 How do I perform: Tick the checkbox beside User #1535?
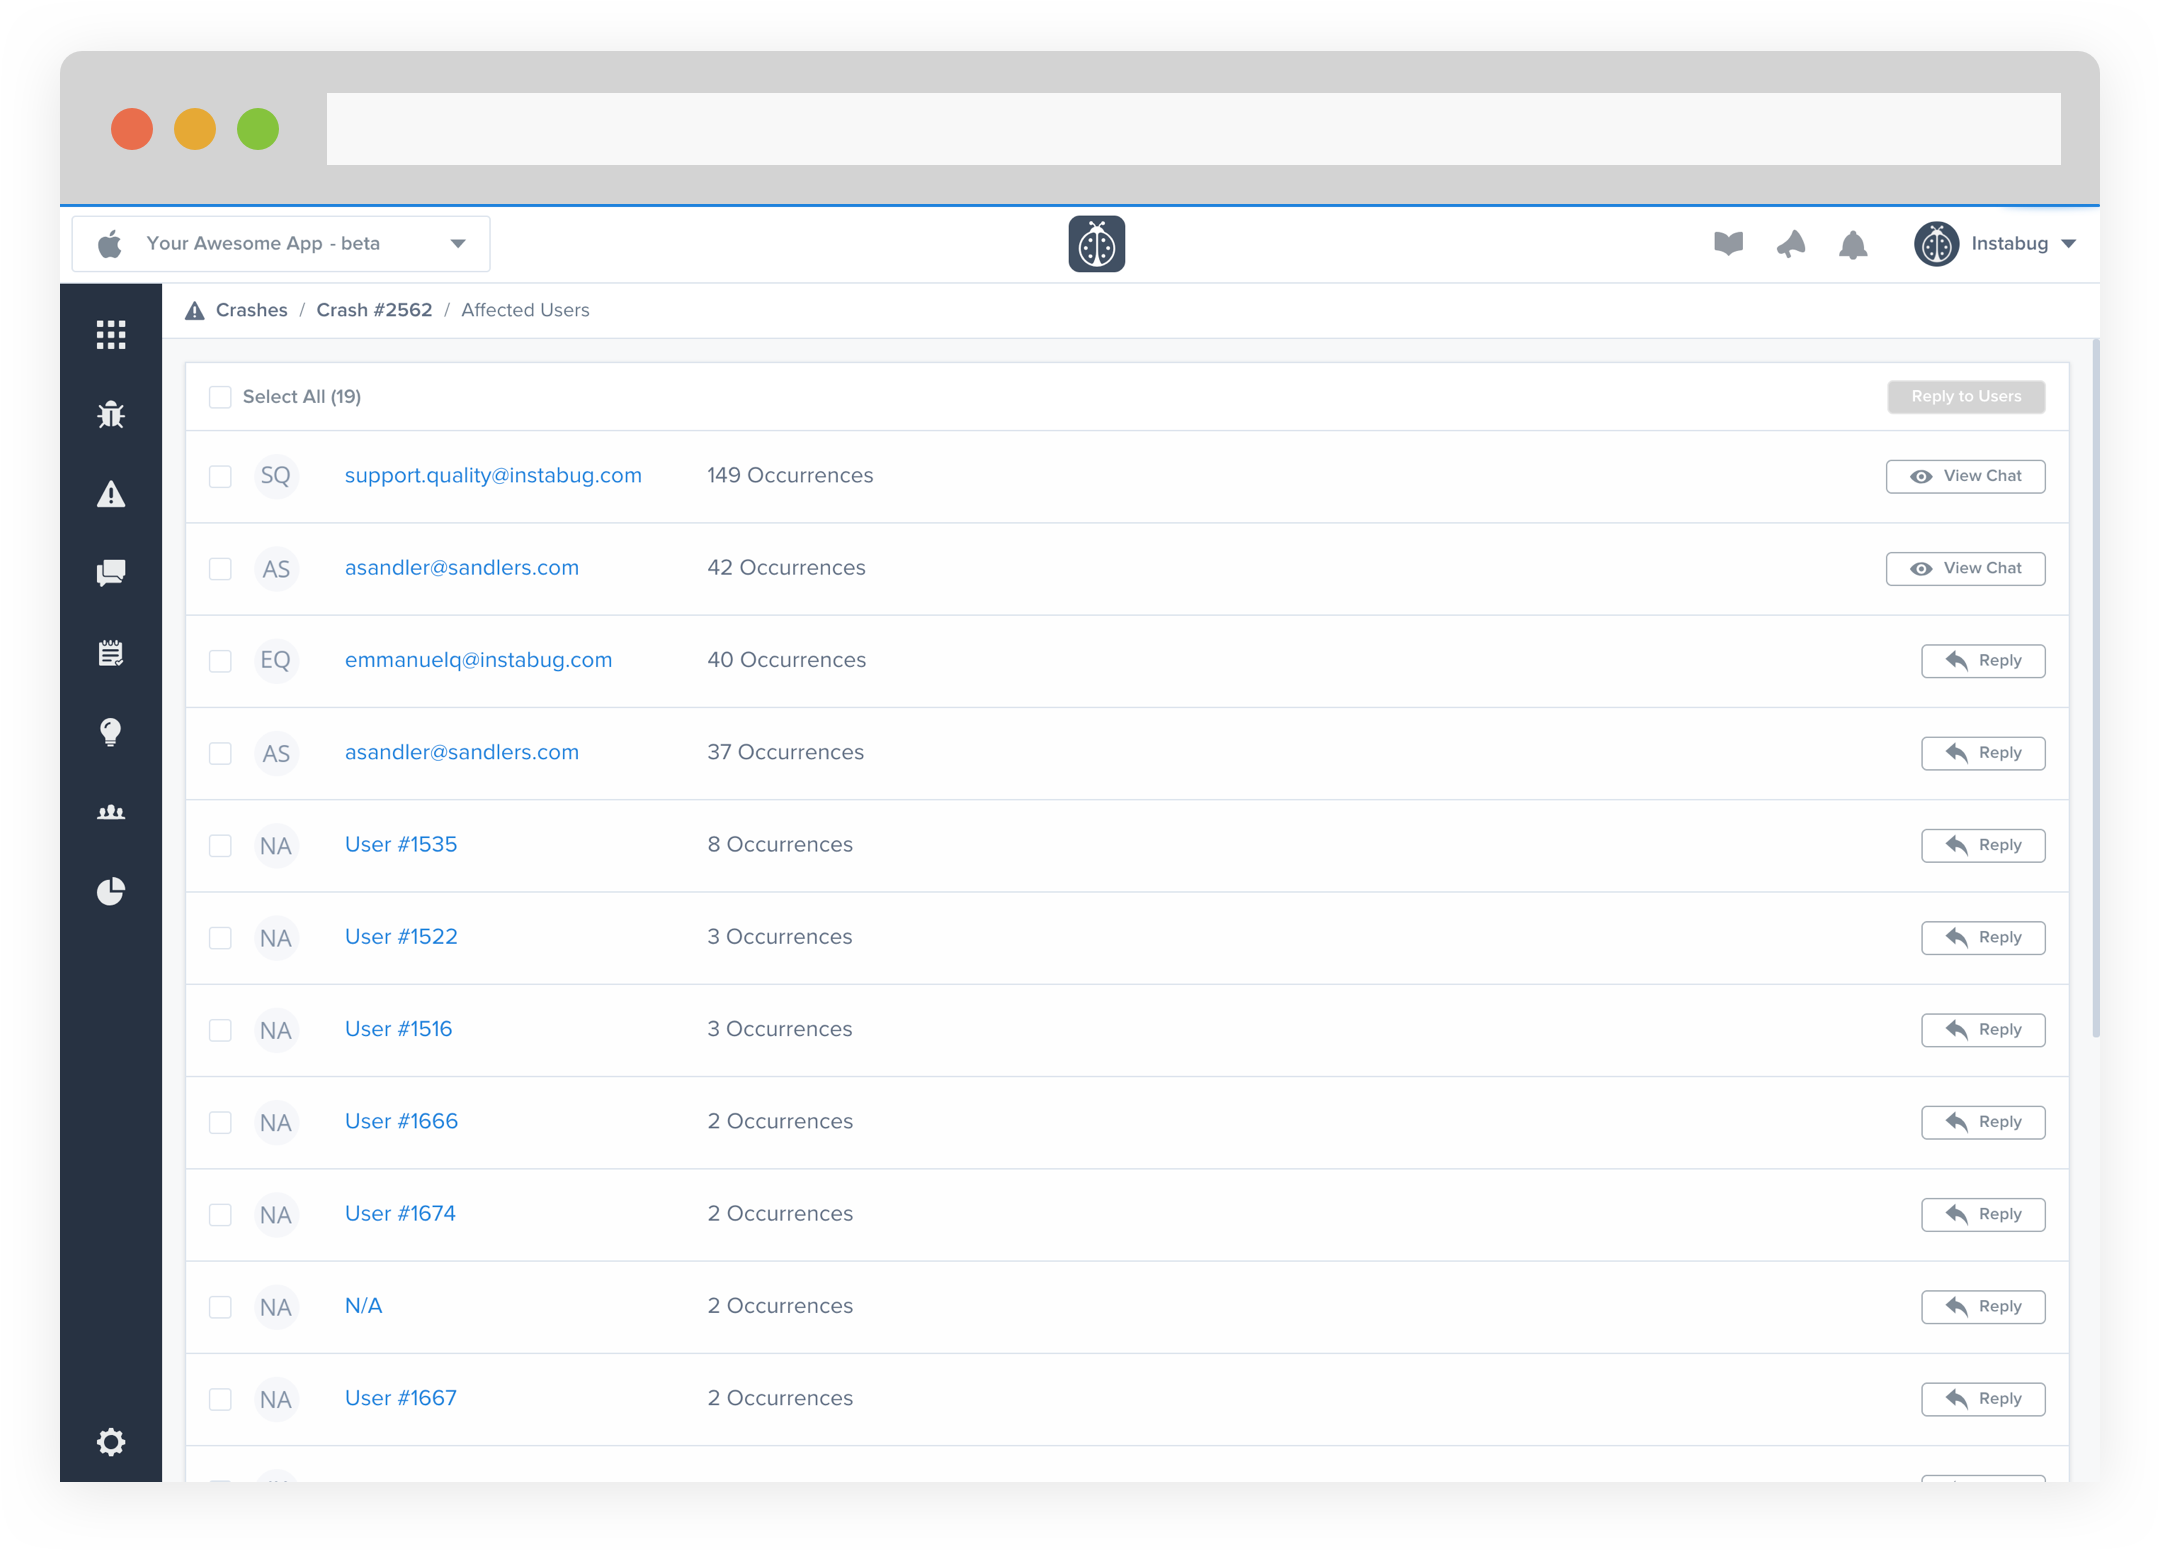coord(220,845)
